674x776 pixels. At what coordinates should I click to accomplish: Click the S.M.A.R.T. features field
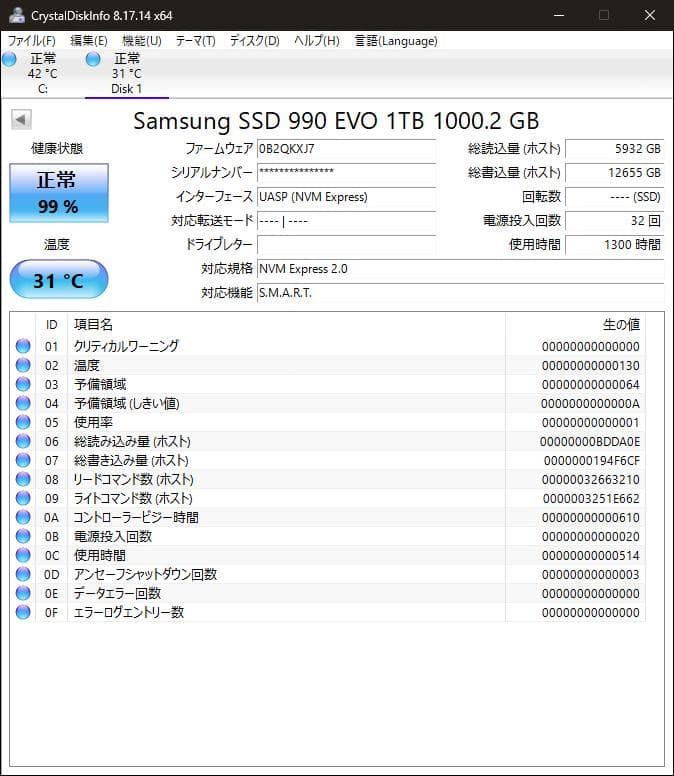461,292
